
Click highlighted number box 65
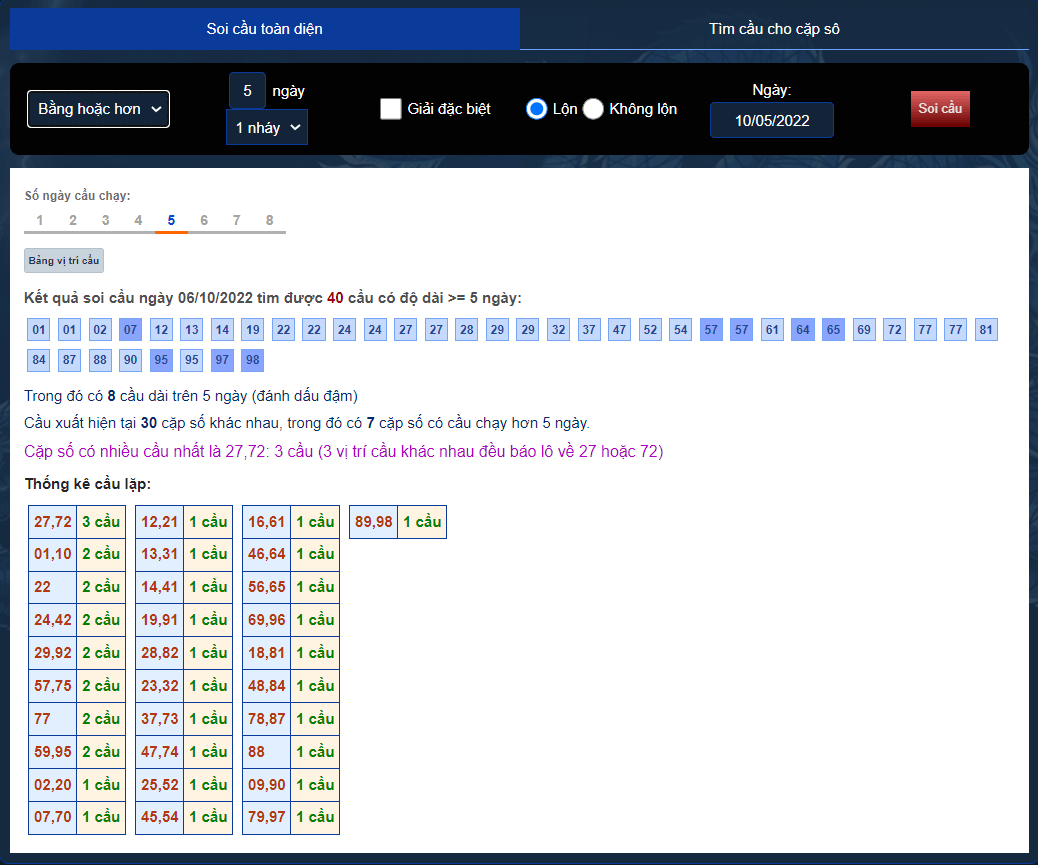click(x=833, y=330)
